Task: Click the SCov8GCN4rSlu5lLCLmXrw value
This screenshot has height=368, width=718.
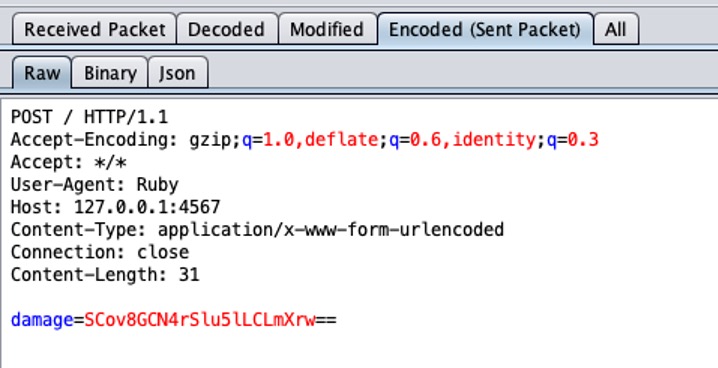Action: (x=200, y=319)
